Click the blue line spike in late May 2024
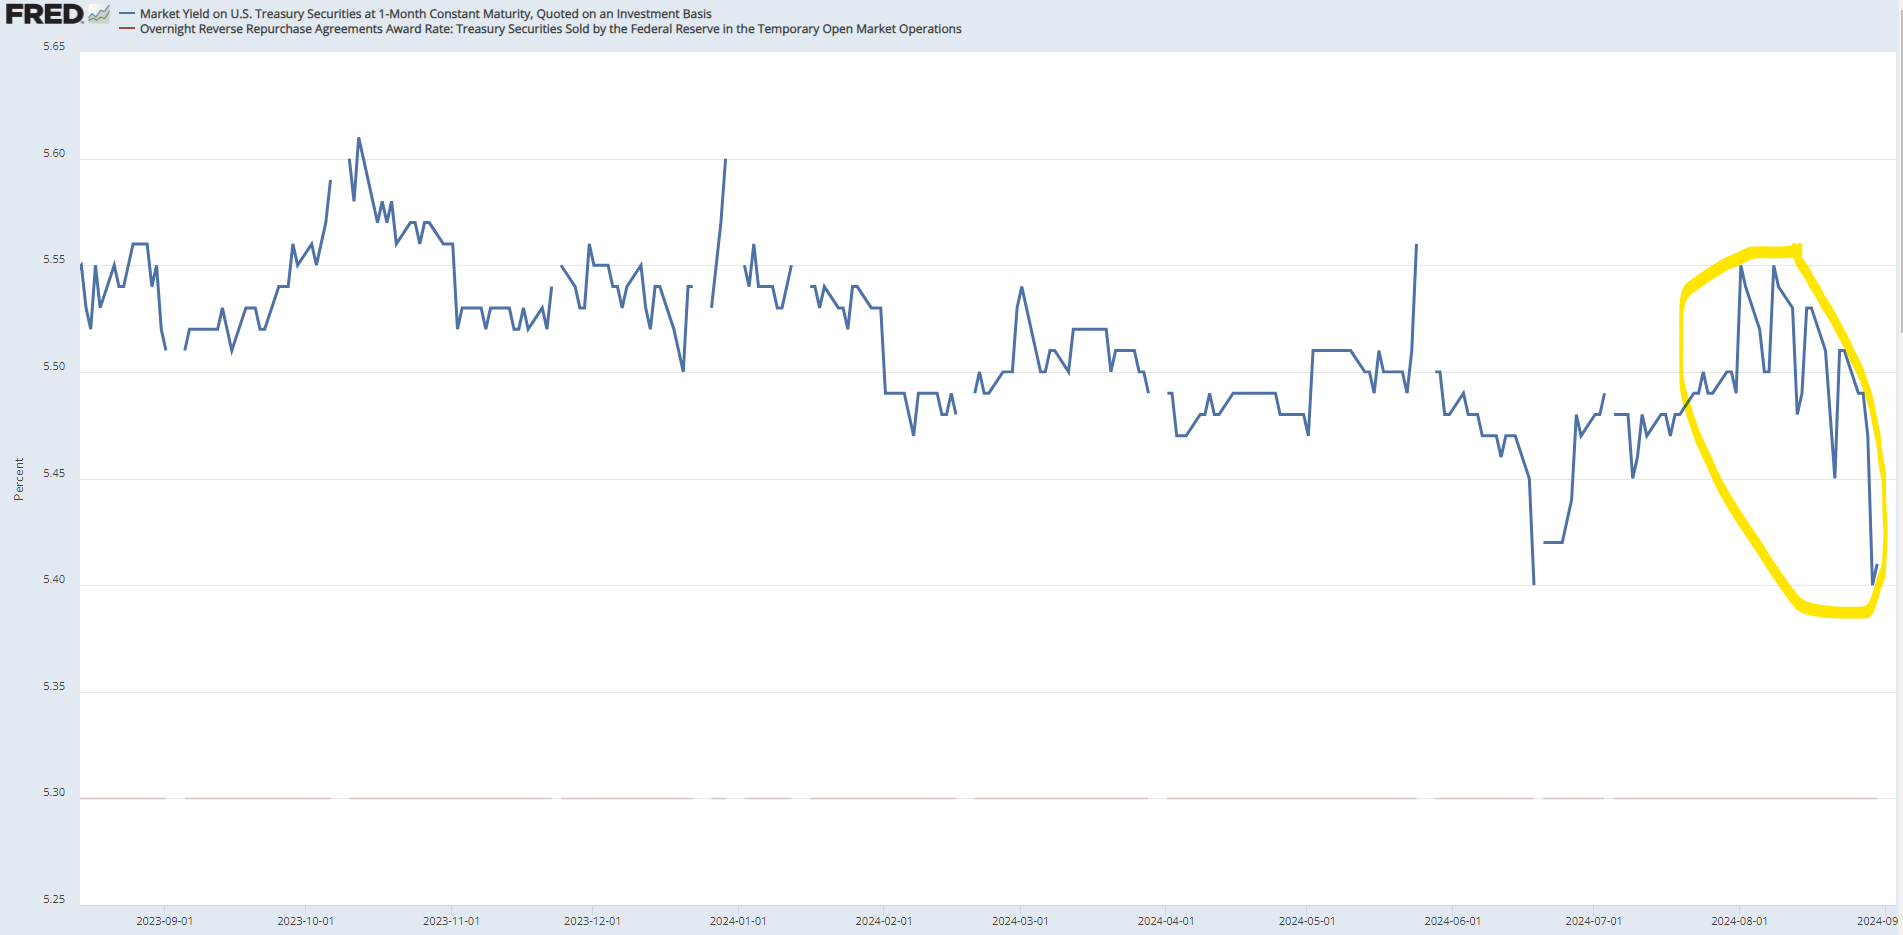 (x=1416, y=245)
